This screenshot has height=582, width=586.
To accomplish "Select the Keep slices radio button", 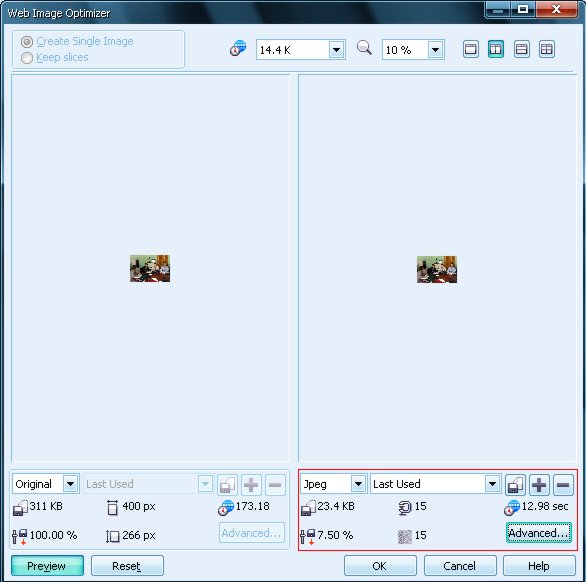I will pos(27,58).
